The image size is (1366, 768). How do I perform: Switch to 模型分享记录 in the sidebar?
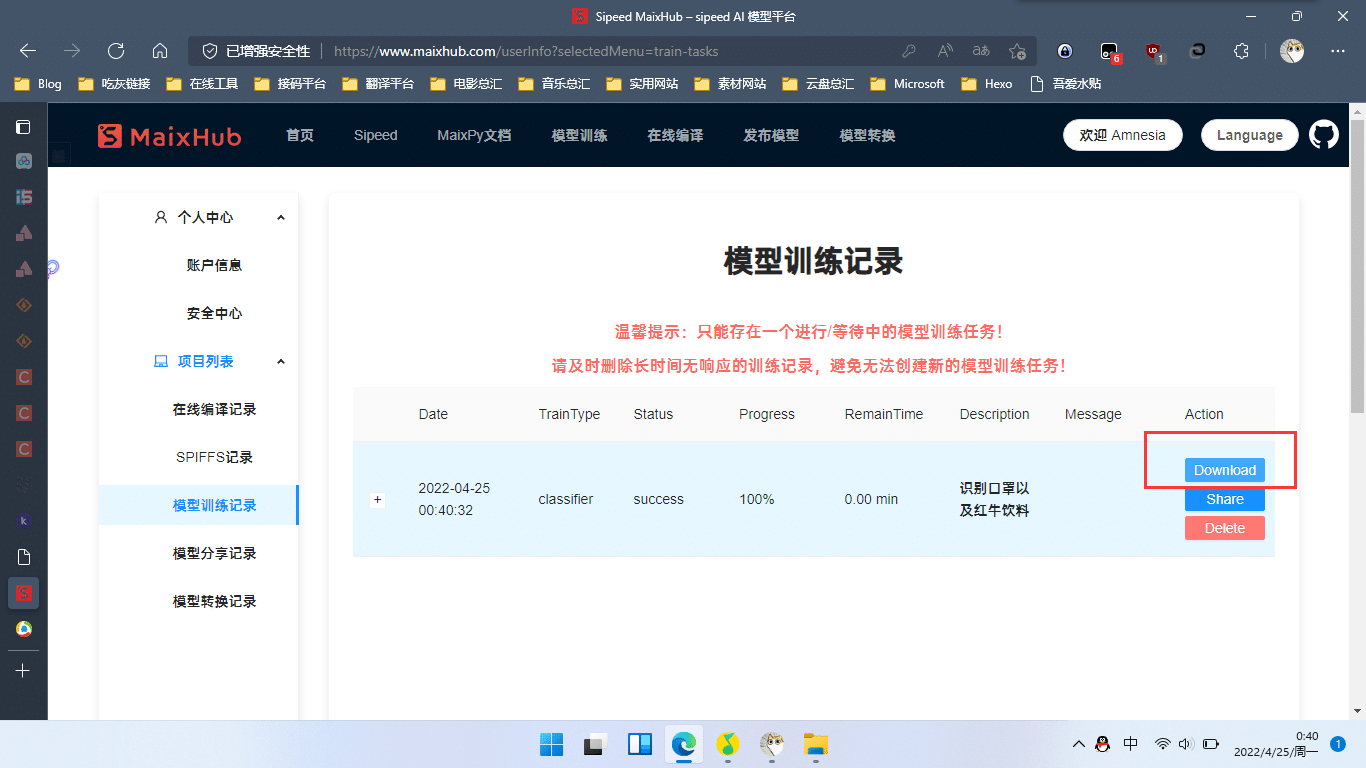click(x=213, y=552)
